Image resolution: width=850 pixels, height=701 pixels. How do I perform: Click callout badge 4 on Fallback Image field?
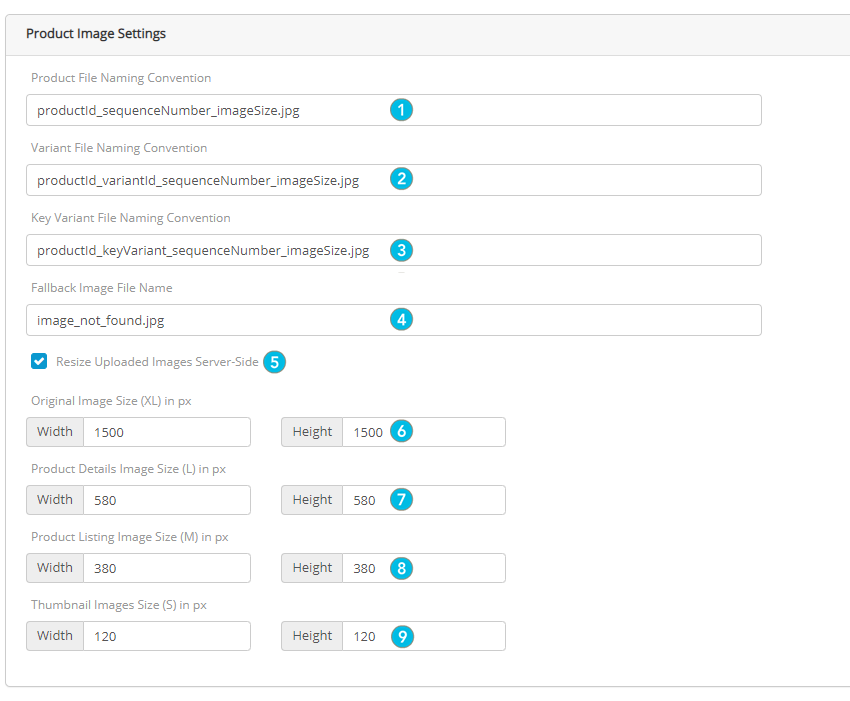point(401,320)
